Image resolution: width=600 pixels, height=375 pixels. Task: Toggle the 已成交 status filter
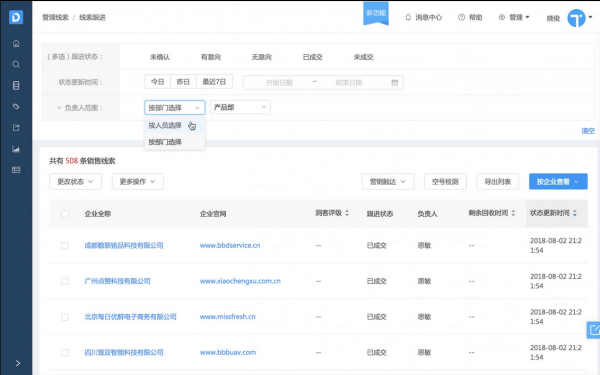(x=313, y=57)
